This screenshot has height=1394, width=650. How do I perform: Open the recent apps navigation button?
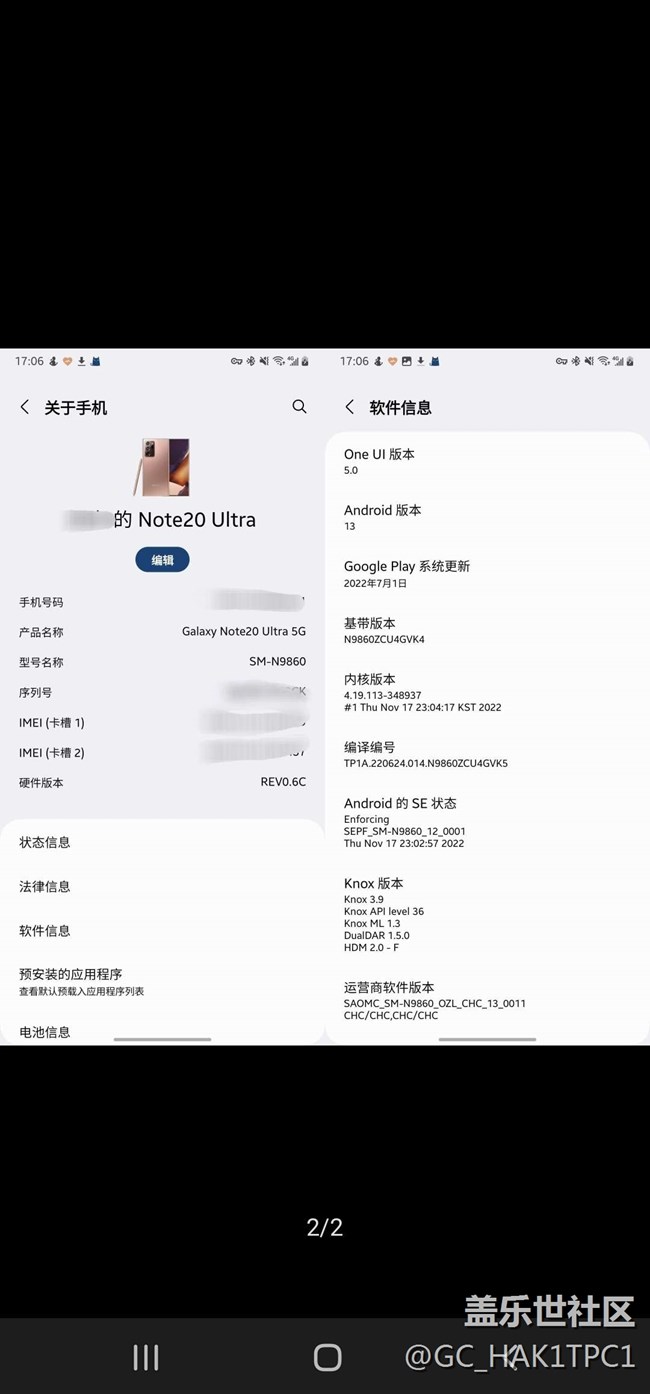[146, 1357]
